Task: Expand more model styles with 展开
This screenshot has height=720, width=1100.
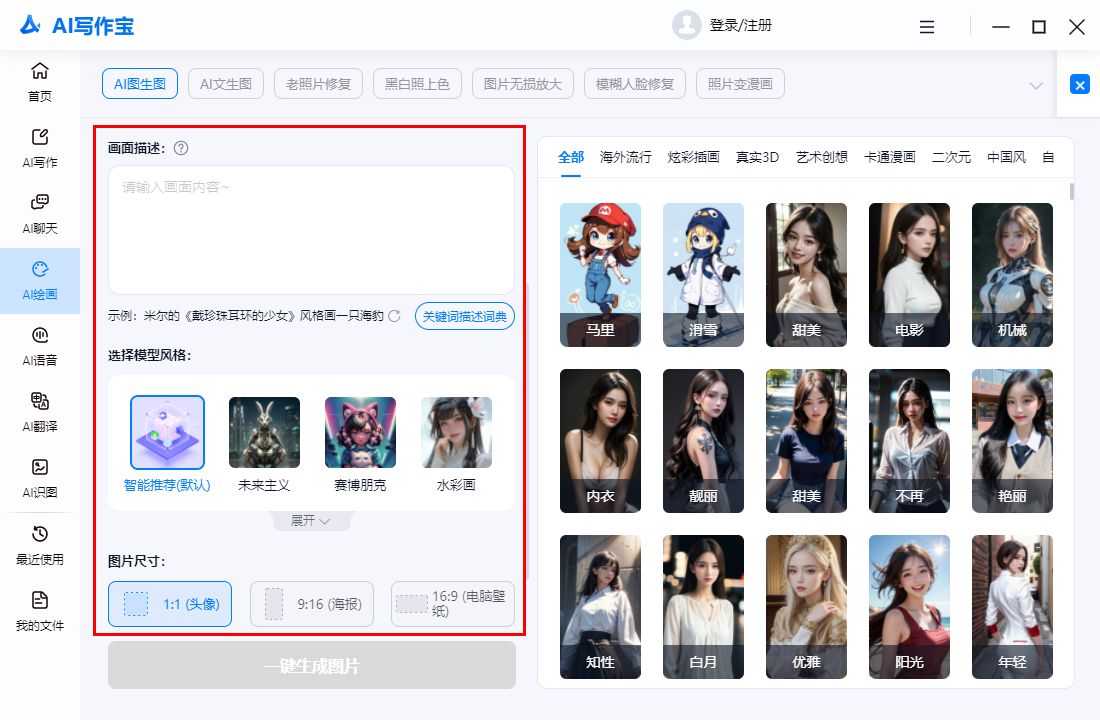Action: tap(311, 521)
